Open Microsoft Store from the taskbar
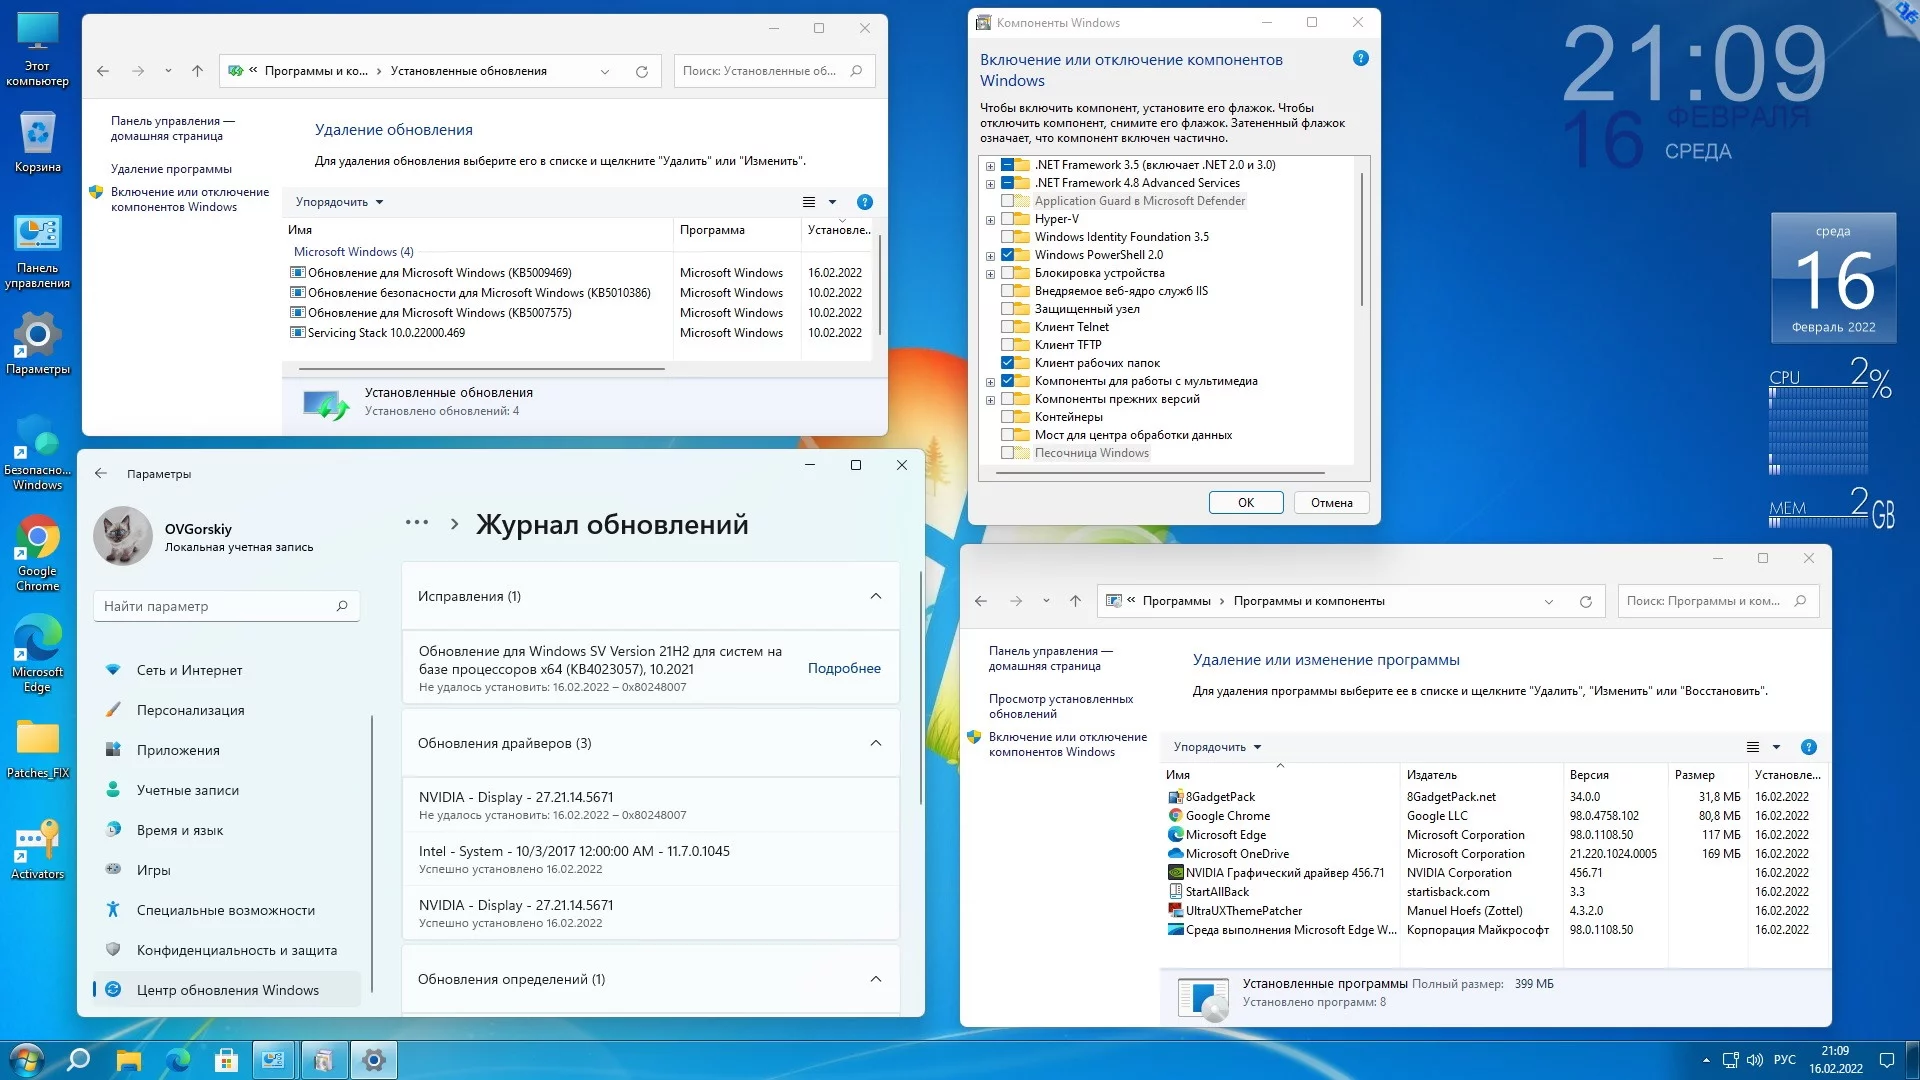The width and height of the screenshot is (1920, 1080). click(226, 1060)
